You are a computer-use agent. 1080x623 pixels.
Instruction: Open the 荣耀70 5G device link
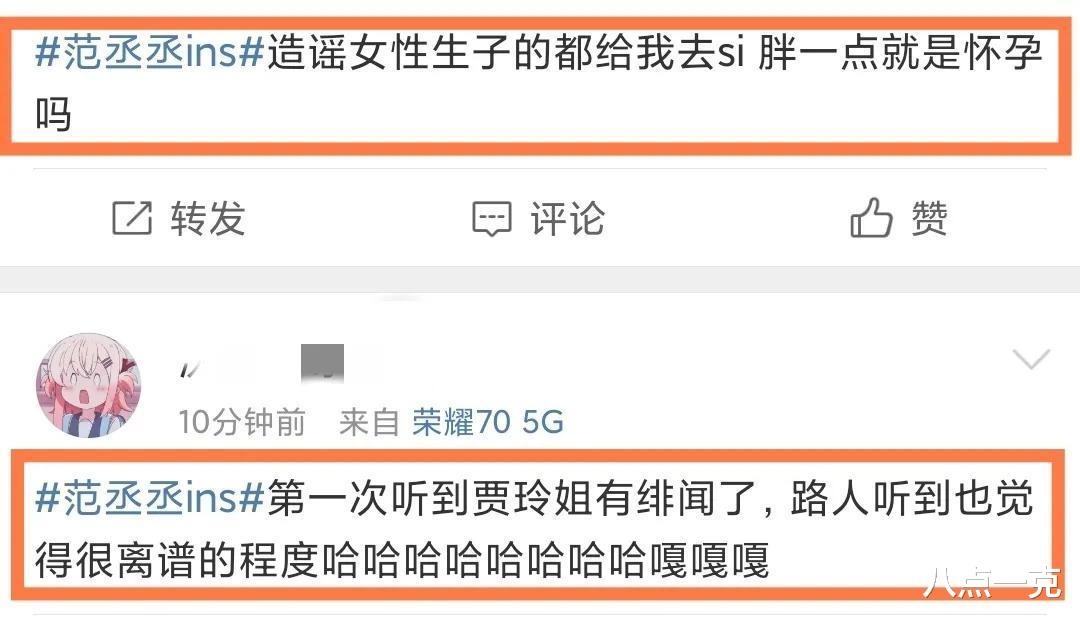pyautogui.click(x=488, y=422)
